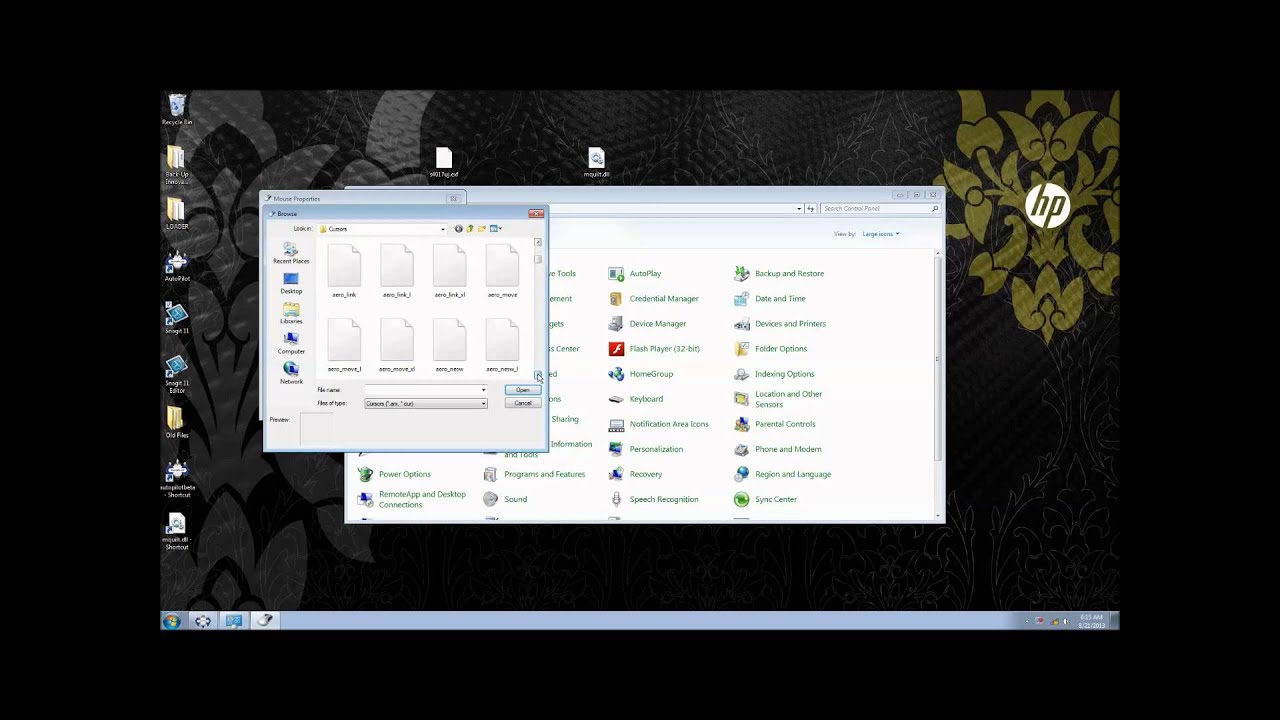Open Device Manager in Control Panel
Viewport: 1280px width, 720px height.
(x=647, y=323)
